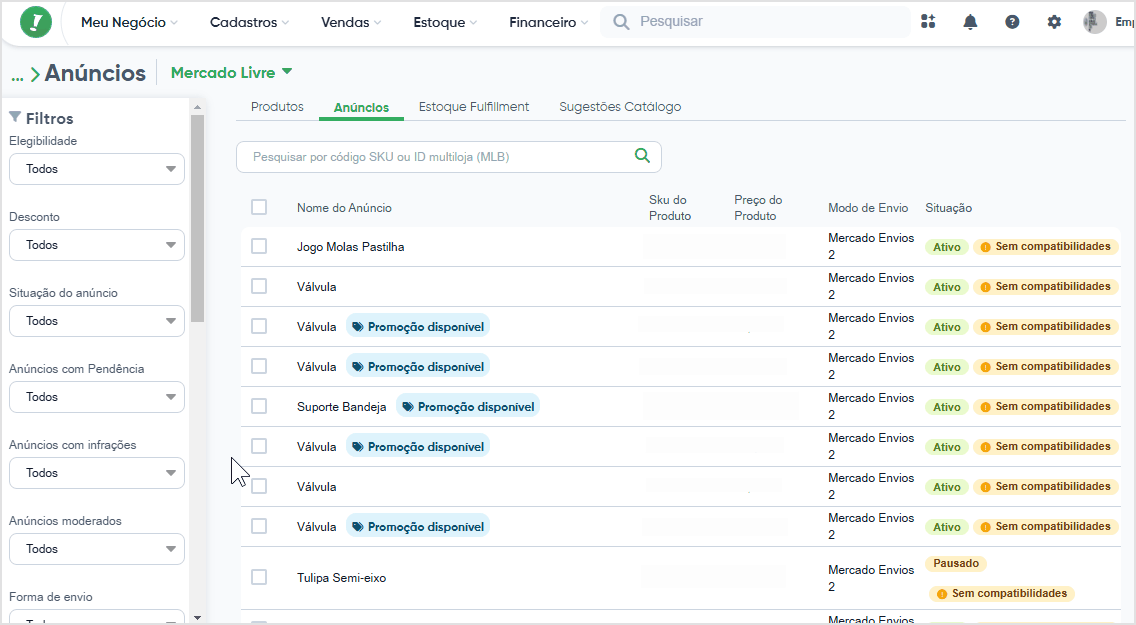Open the apps grid icon in the header
The width and height of the screenshot is (1136, 625).
(928, 22)
